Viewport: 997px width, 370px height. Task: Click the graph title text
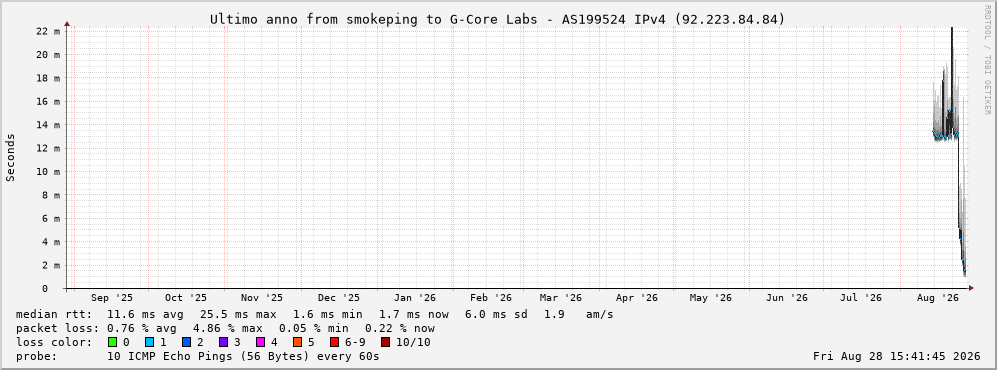point(498,20)
